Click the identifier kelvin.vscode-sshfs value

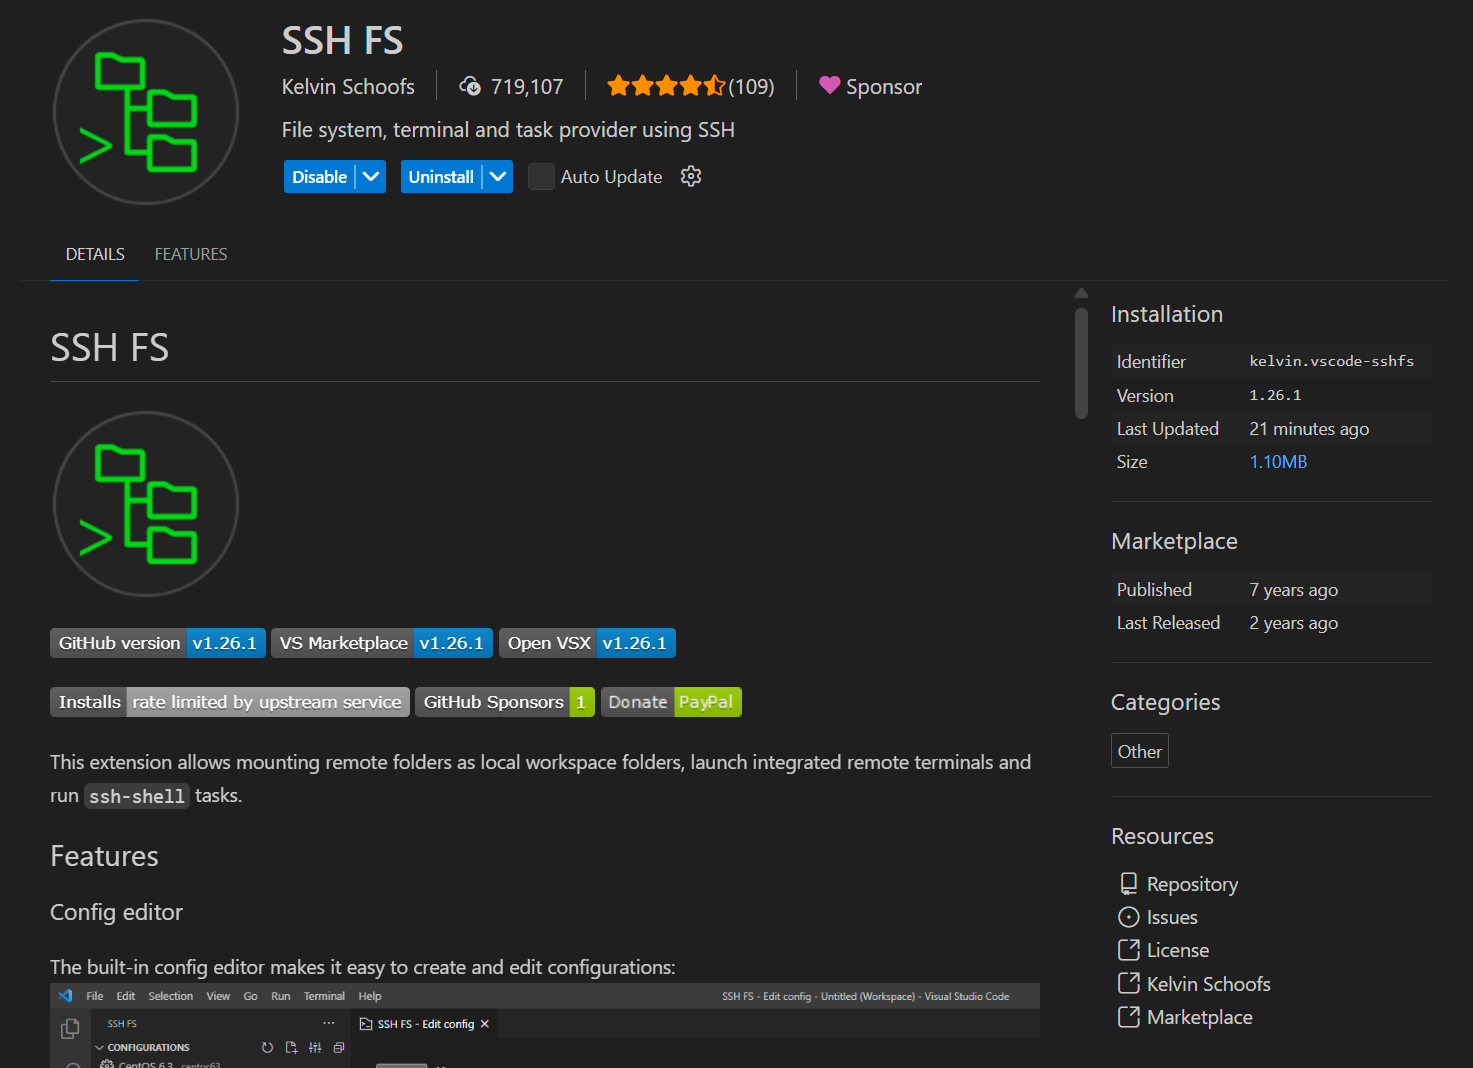(1332, 361)
